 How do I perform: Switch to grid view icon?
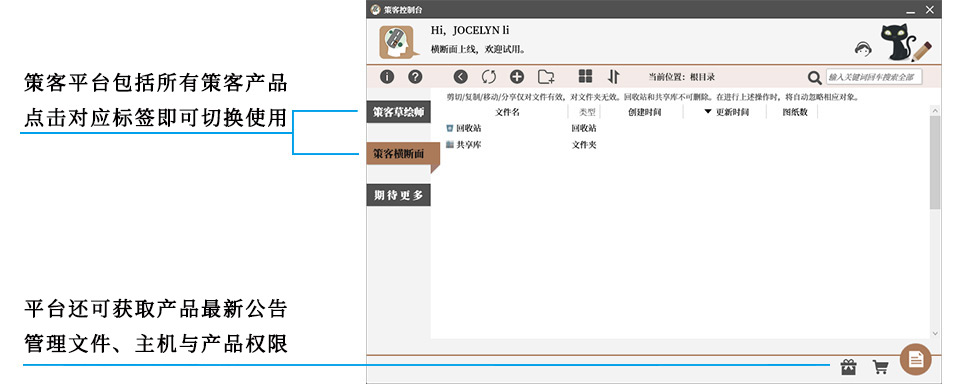click(585, 76)
